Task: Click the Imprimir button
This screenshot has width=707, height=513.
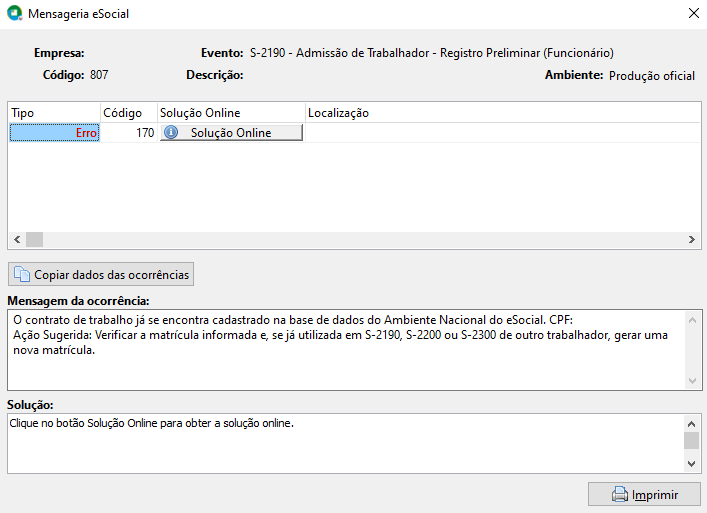Action: point(644,494)
